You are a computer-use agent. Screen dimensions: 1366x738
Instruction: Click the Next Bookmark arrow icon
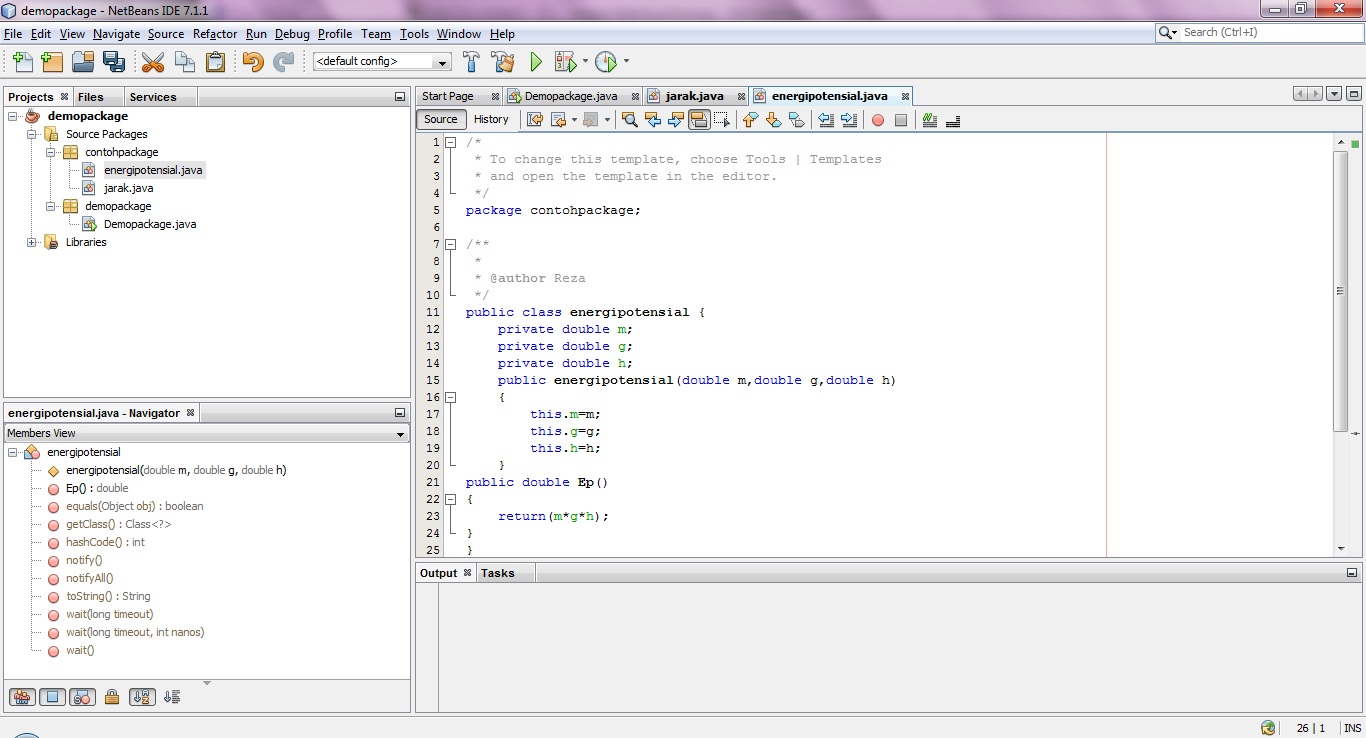click(773, 120)
